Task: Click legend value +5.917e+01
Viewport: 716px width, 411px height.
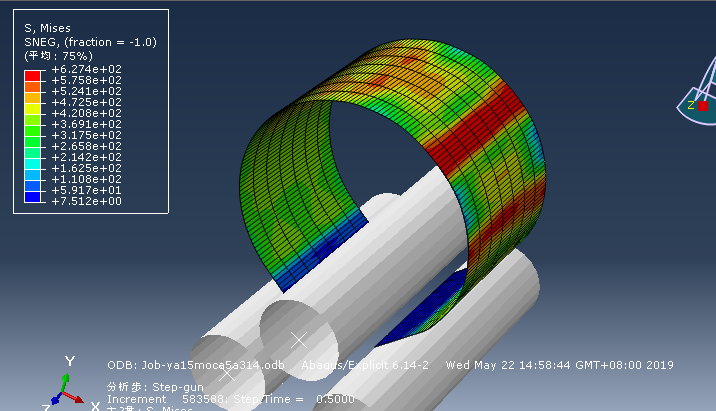Action: tap(87, 190)
